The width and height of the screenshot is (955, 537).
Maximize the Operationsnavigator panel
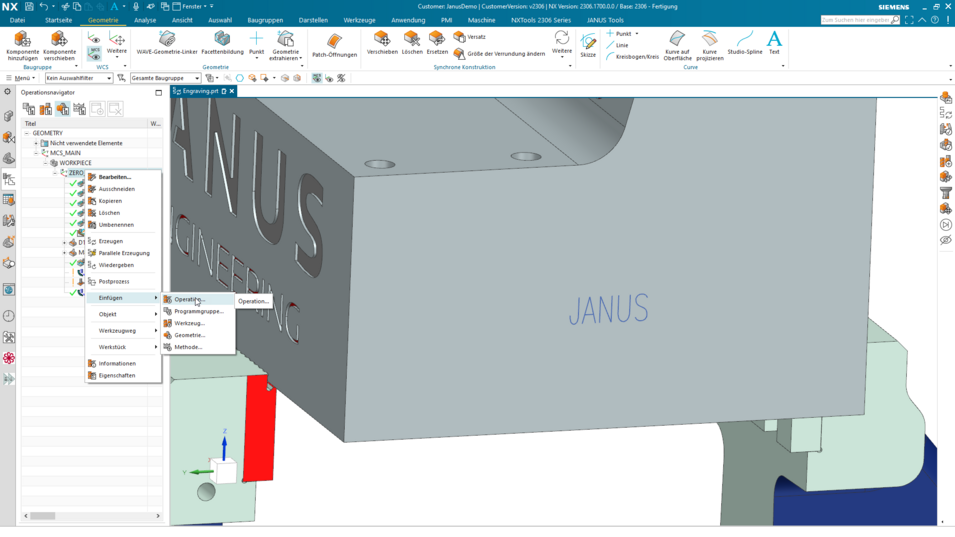click(x=158, y=93)
